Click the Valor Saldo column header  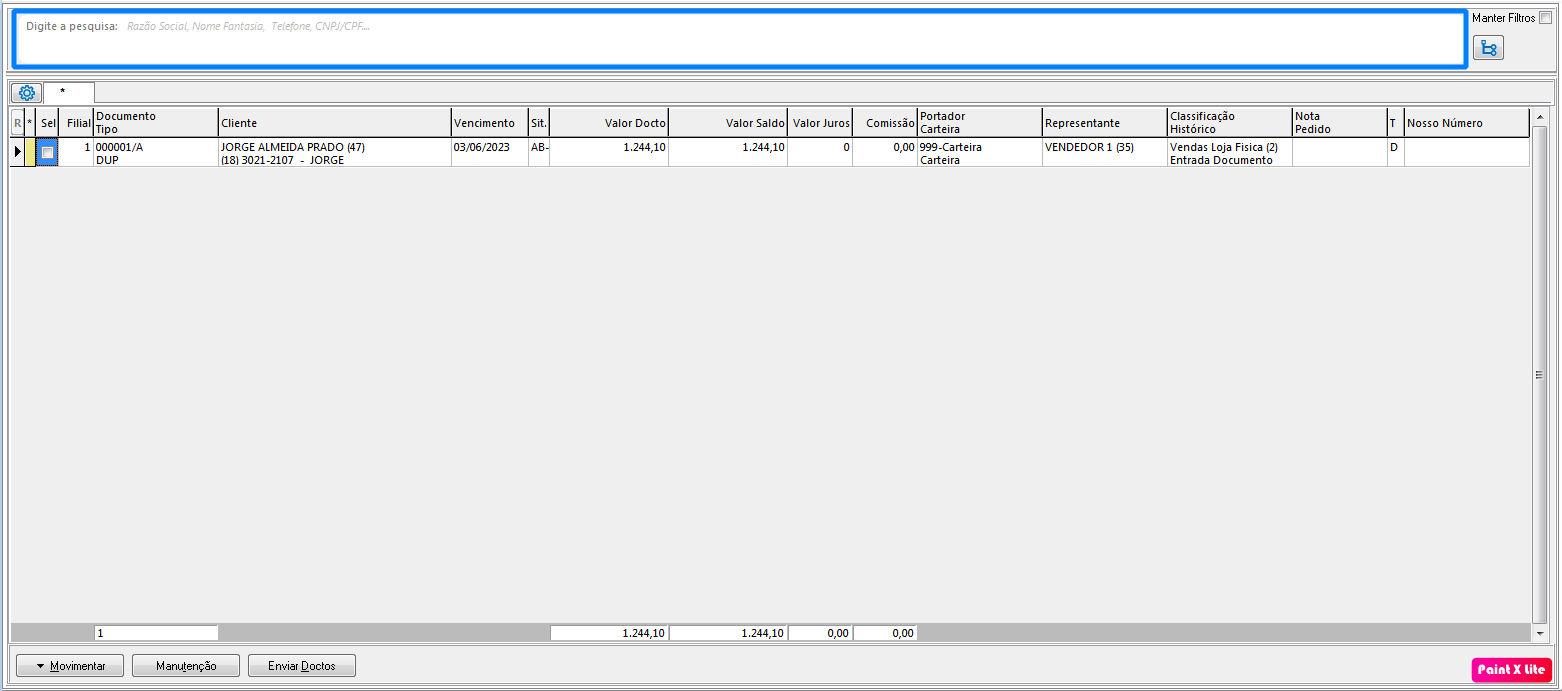click(727, 123)
